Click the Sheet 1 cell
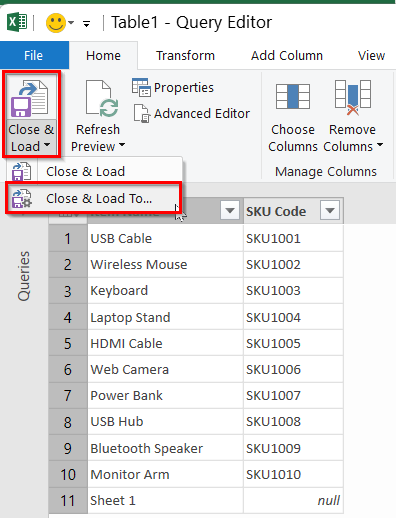The image size is (396, 518). [x=165, y=501]
